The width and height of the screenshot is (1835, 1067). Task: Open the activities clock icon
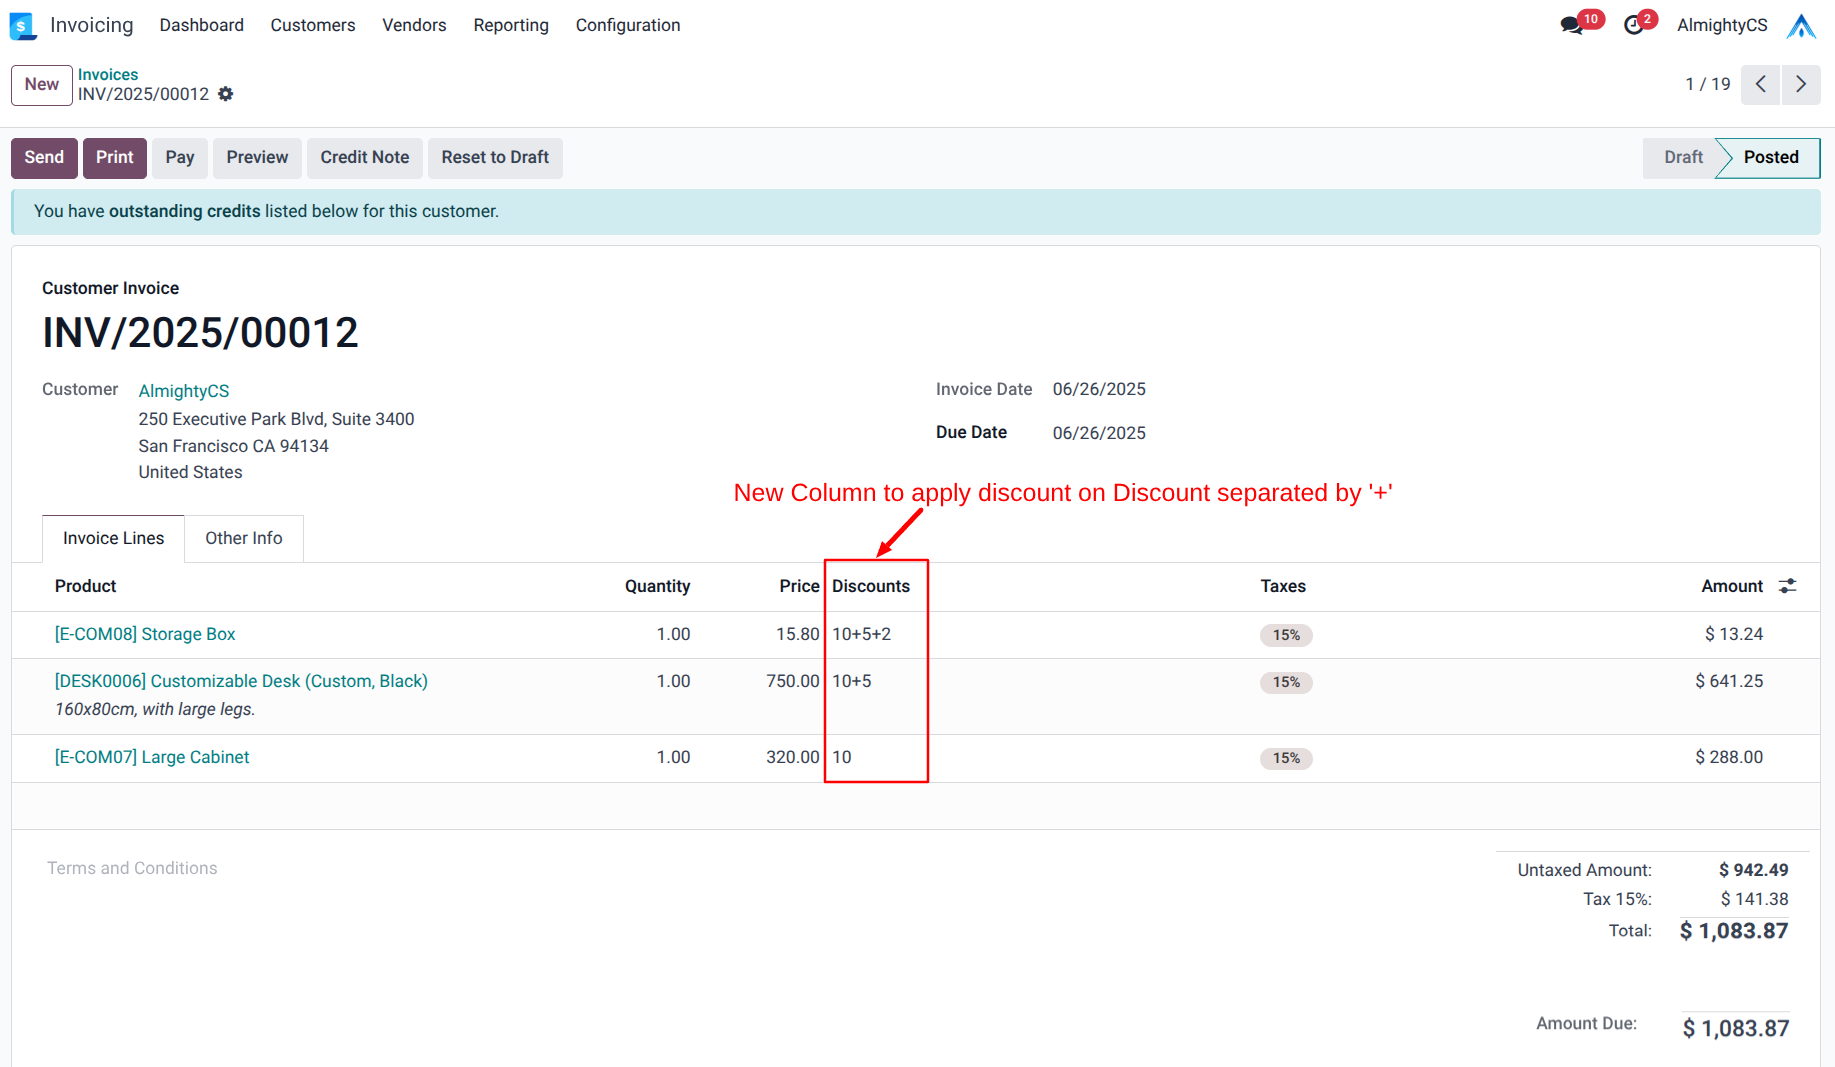(1633, 25)
